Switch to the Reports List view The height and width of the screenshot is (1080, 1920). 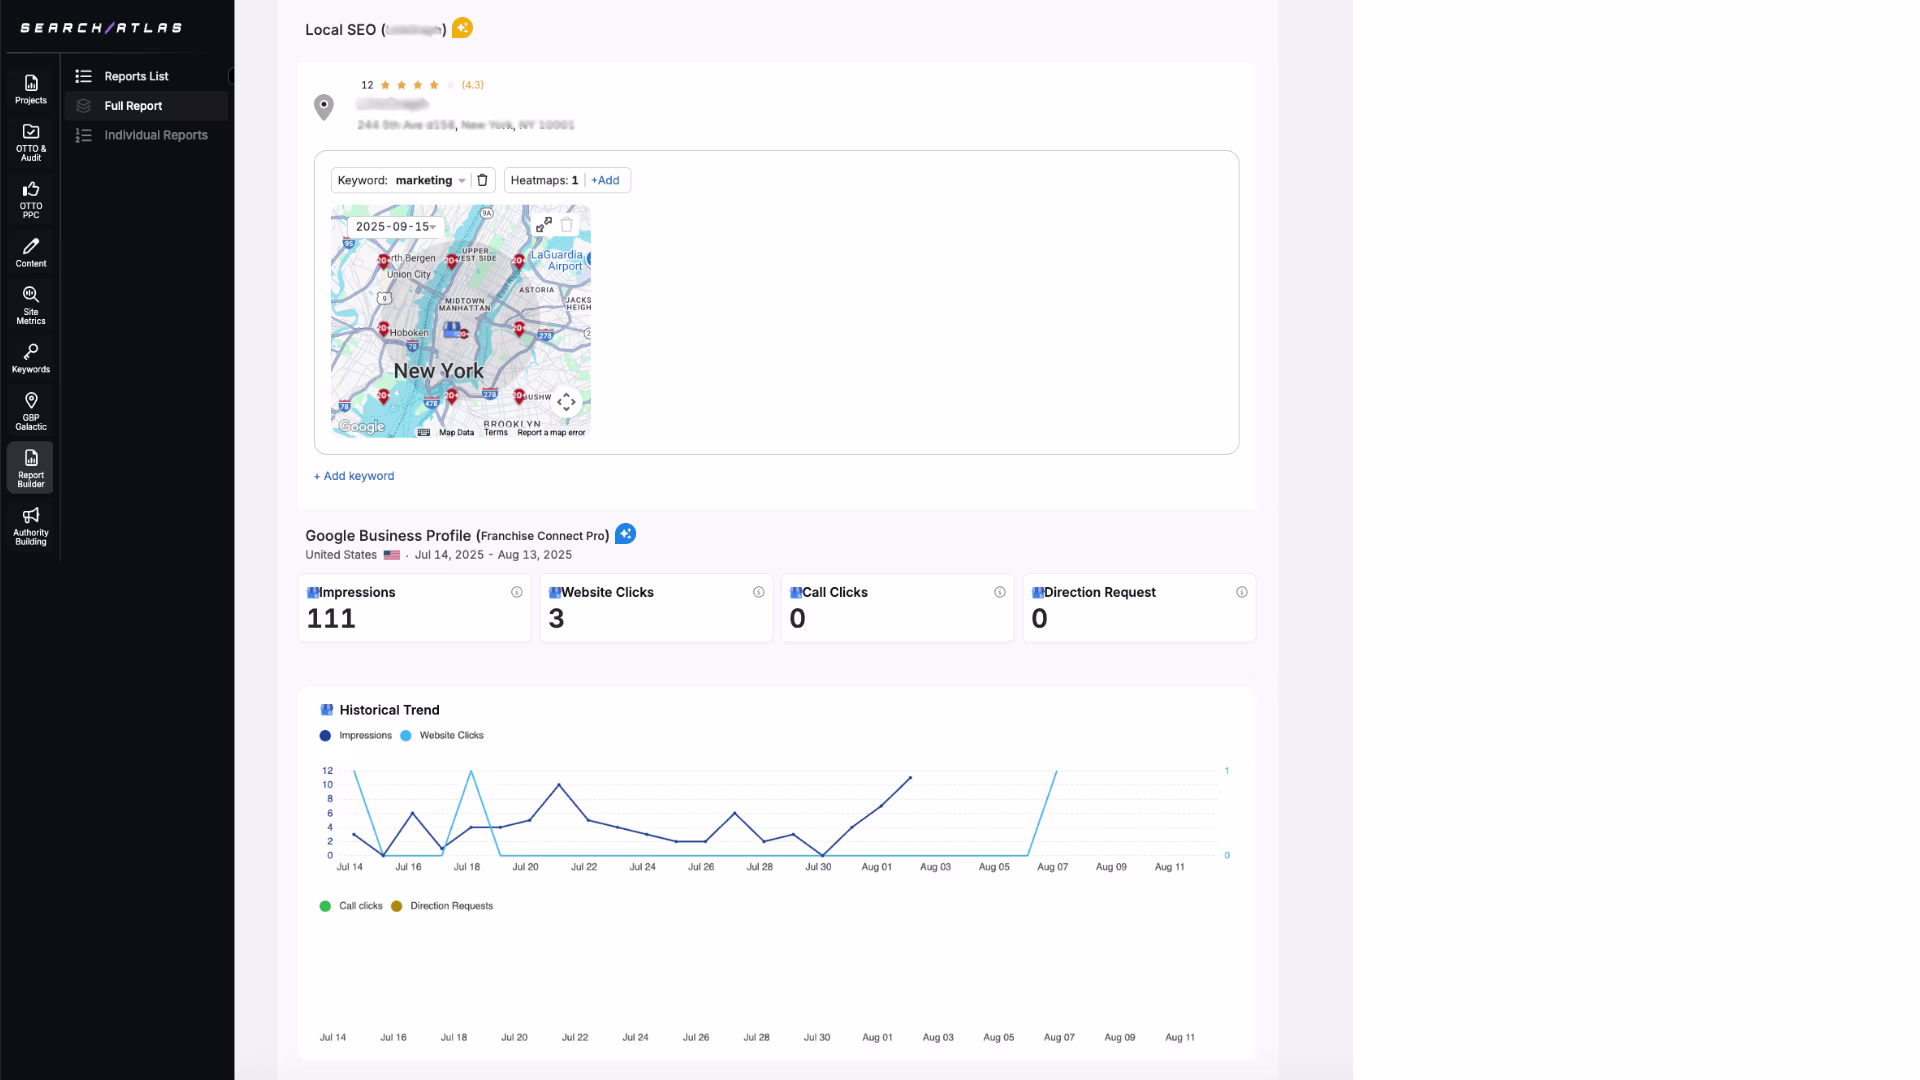[x=137, y=75]
